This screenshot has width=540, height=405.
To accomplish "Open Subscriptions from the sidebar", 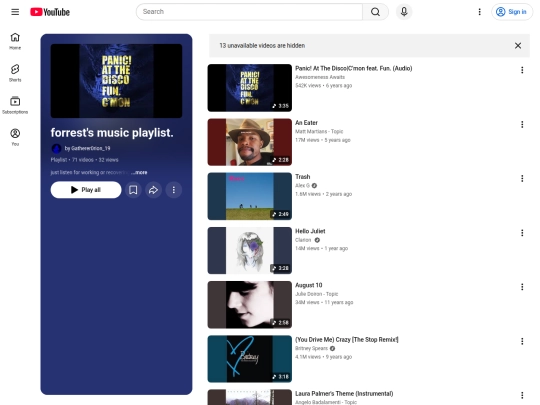I will (15, 105).
